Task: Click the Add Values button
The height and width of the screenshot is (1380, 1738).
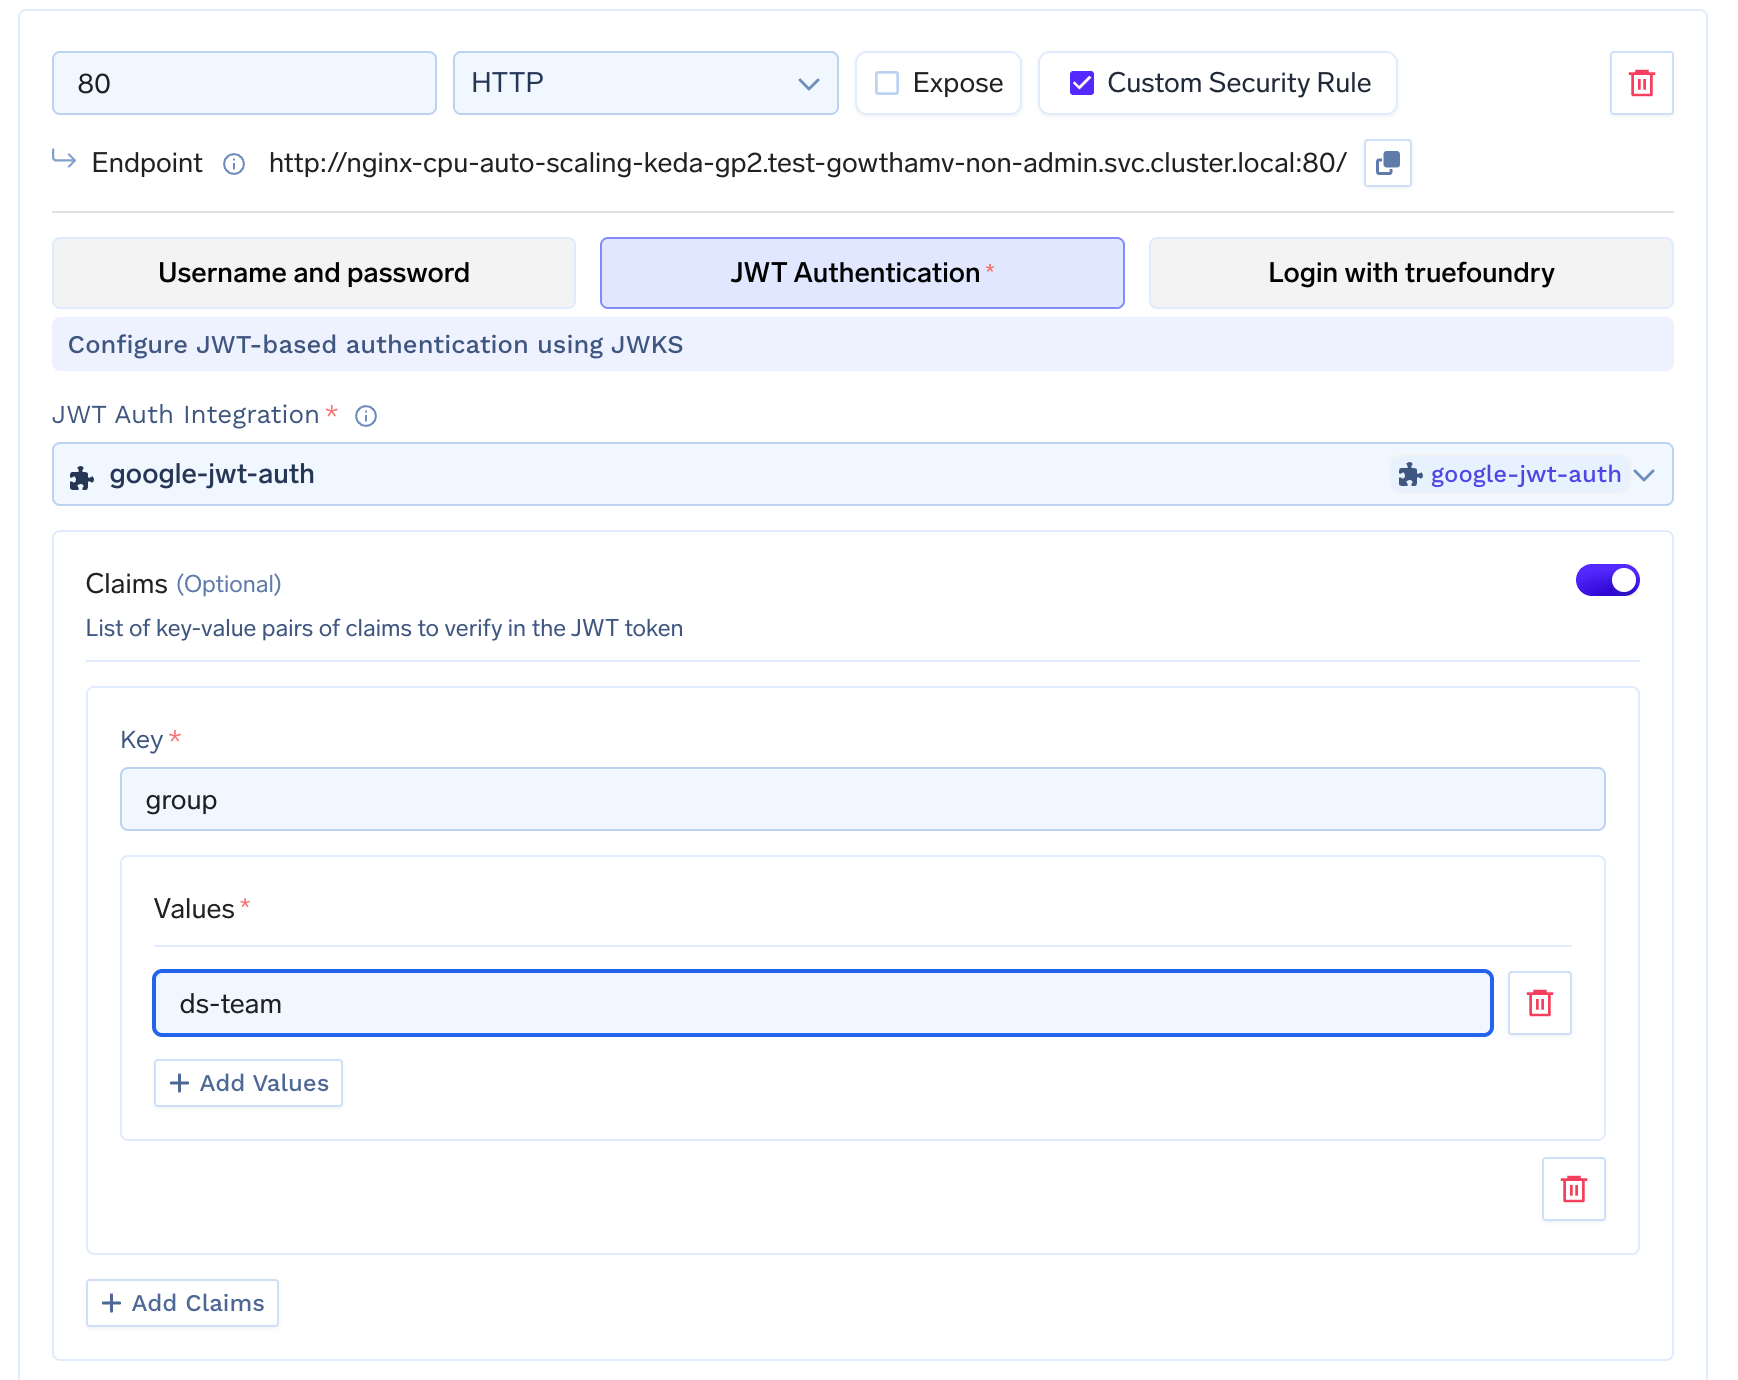Action: click(248, 1083)
